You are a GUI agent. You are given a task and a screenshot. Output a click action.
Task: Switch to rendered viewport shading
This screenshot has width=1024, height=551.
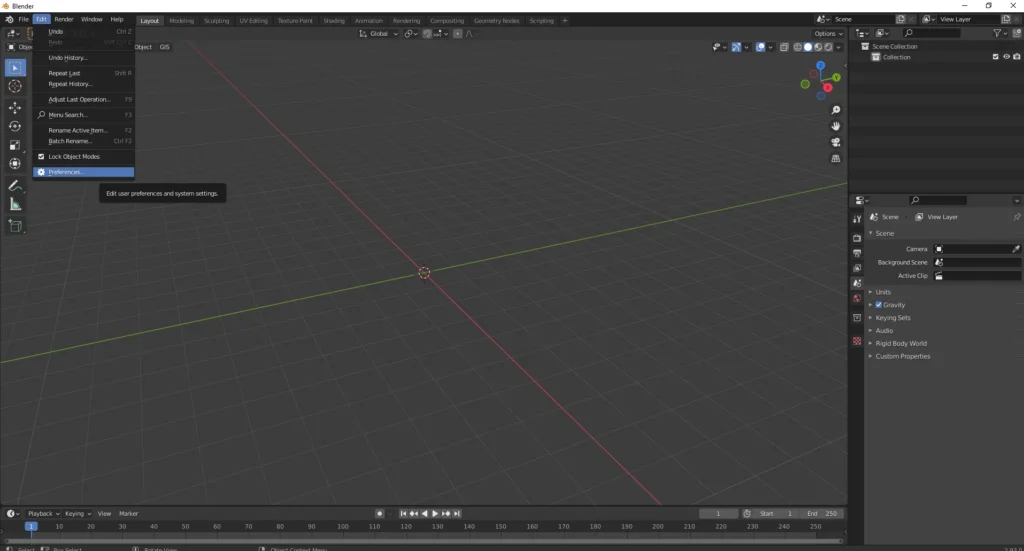pos(828,47)
